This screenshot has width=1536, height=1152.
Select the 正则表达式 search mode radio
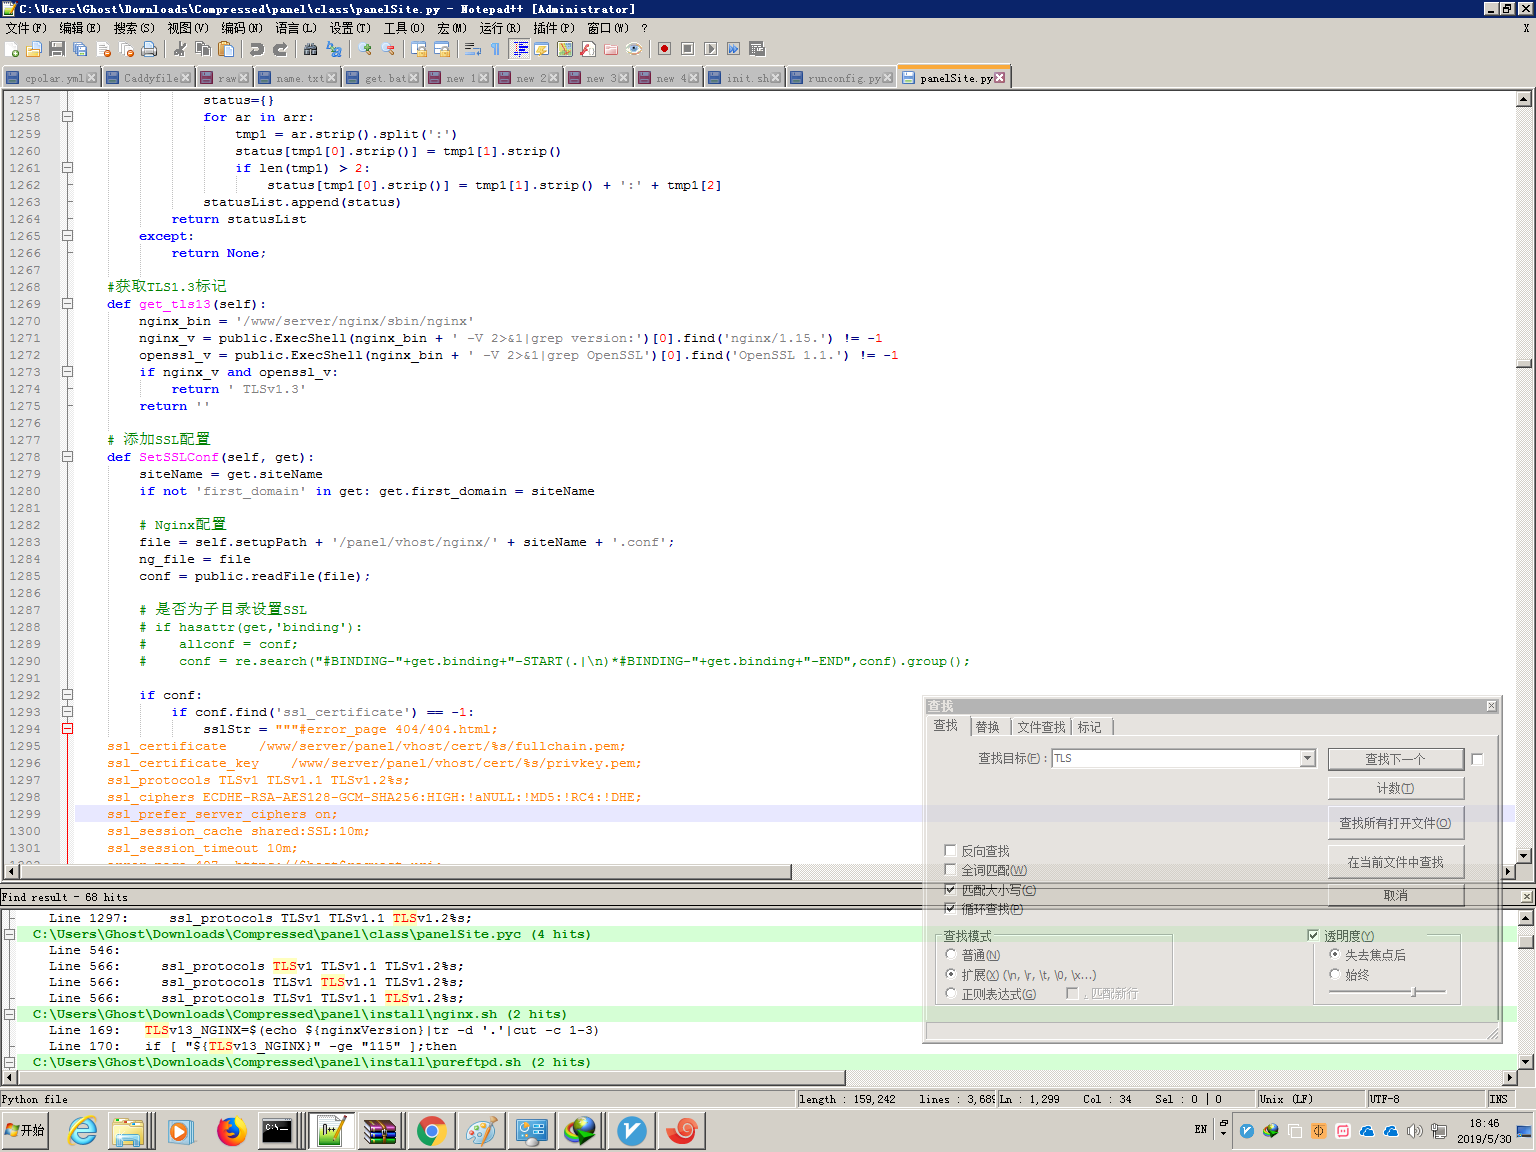[951, 993]
